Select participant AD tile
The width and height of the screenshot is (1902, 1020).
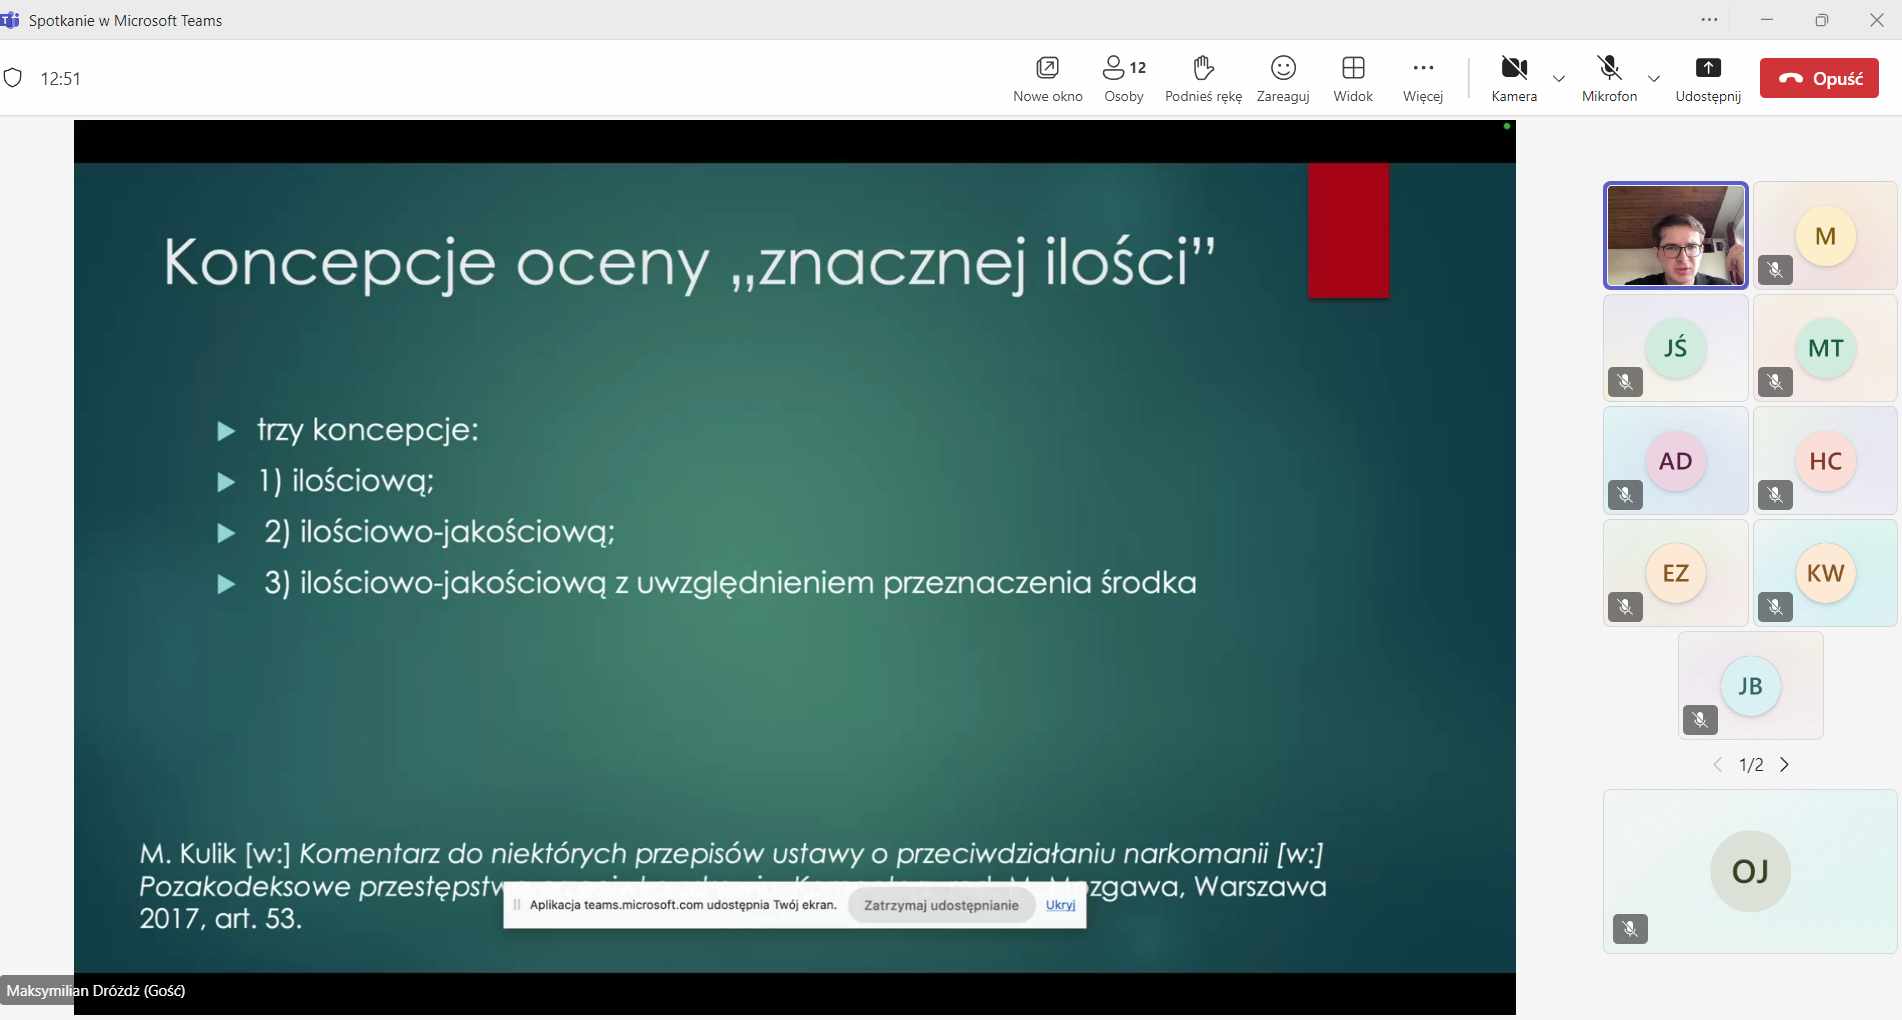1675,461
